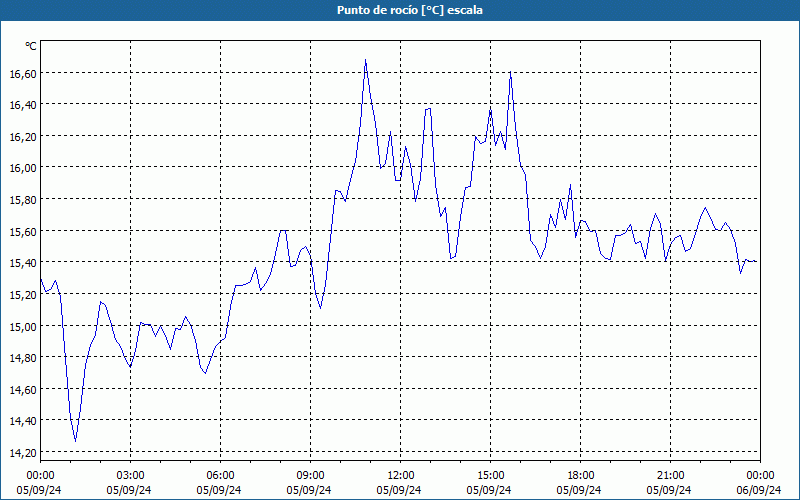
Task: Click the 09:00 time axis label
Action: click(x=311, y=476)
